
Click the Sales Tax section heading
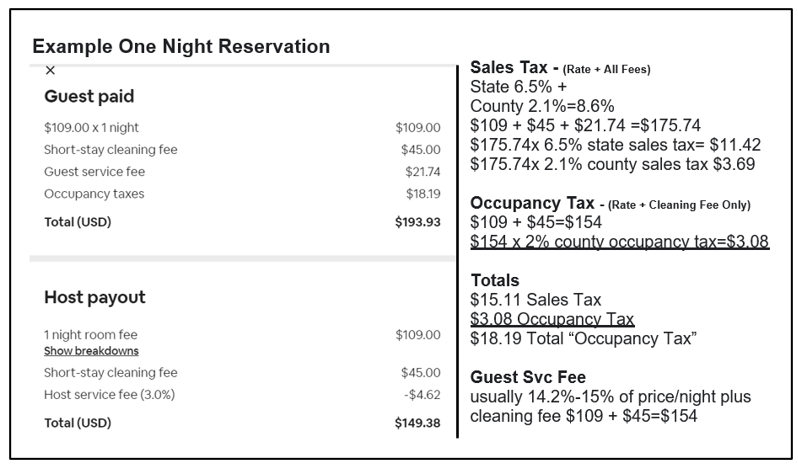click(514, 68)
